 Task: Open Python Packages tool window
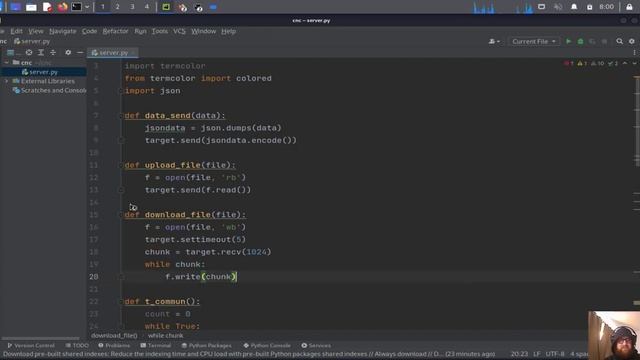pos(206,345)
